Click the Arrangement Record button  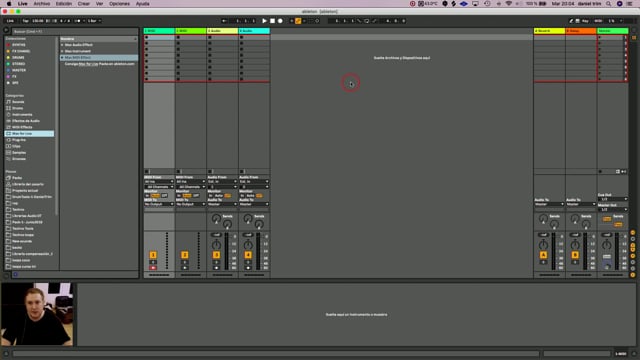tap(280, 21)
